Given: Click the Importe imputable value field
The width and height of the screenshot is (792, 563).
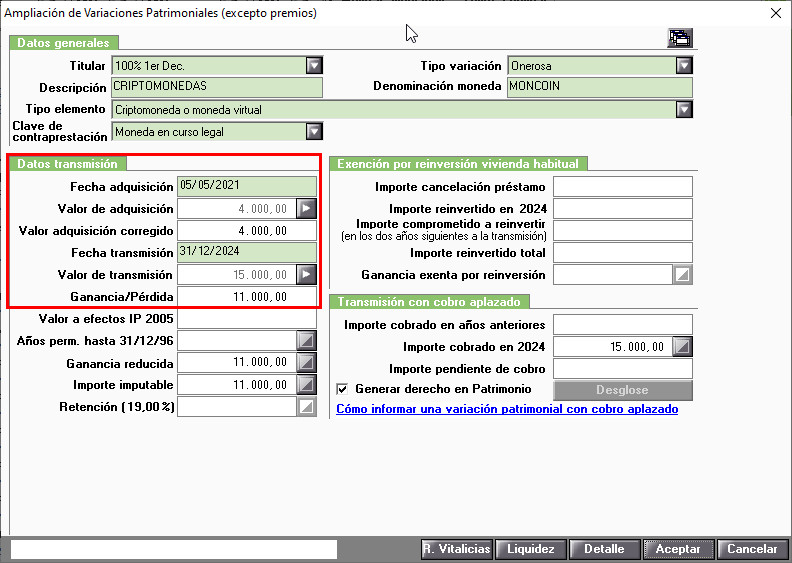Looking at the screenshot, I should [x=237, y=385].
